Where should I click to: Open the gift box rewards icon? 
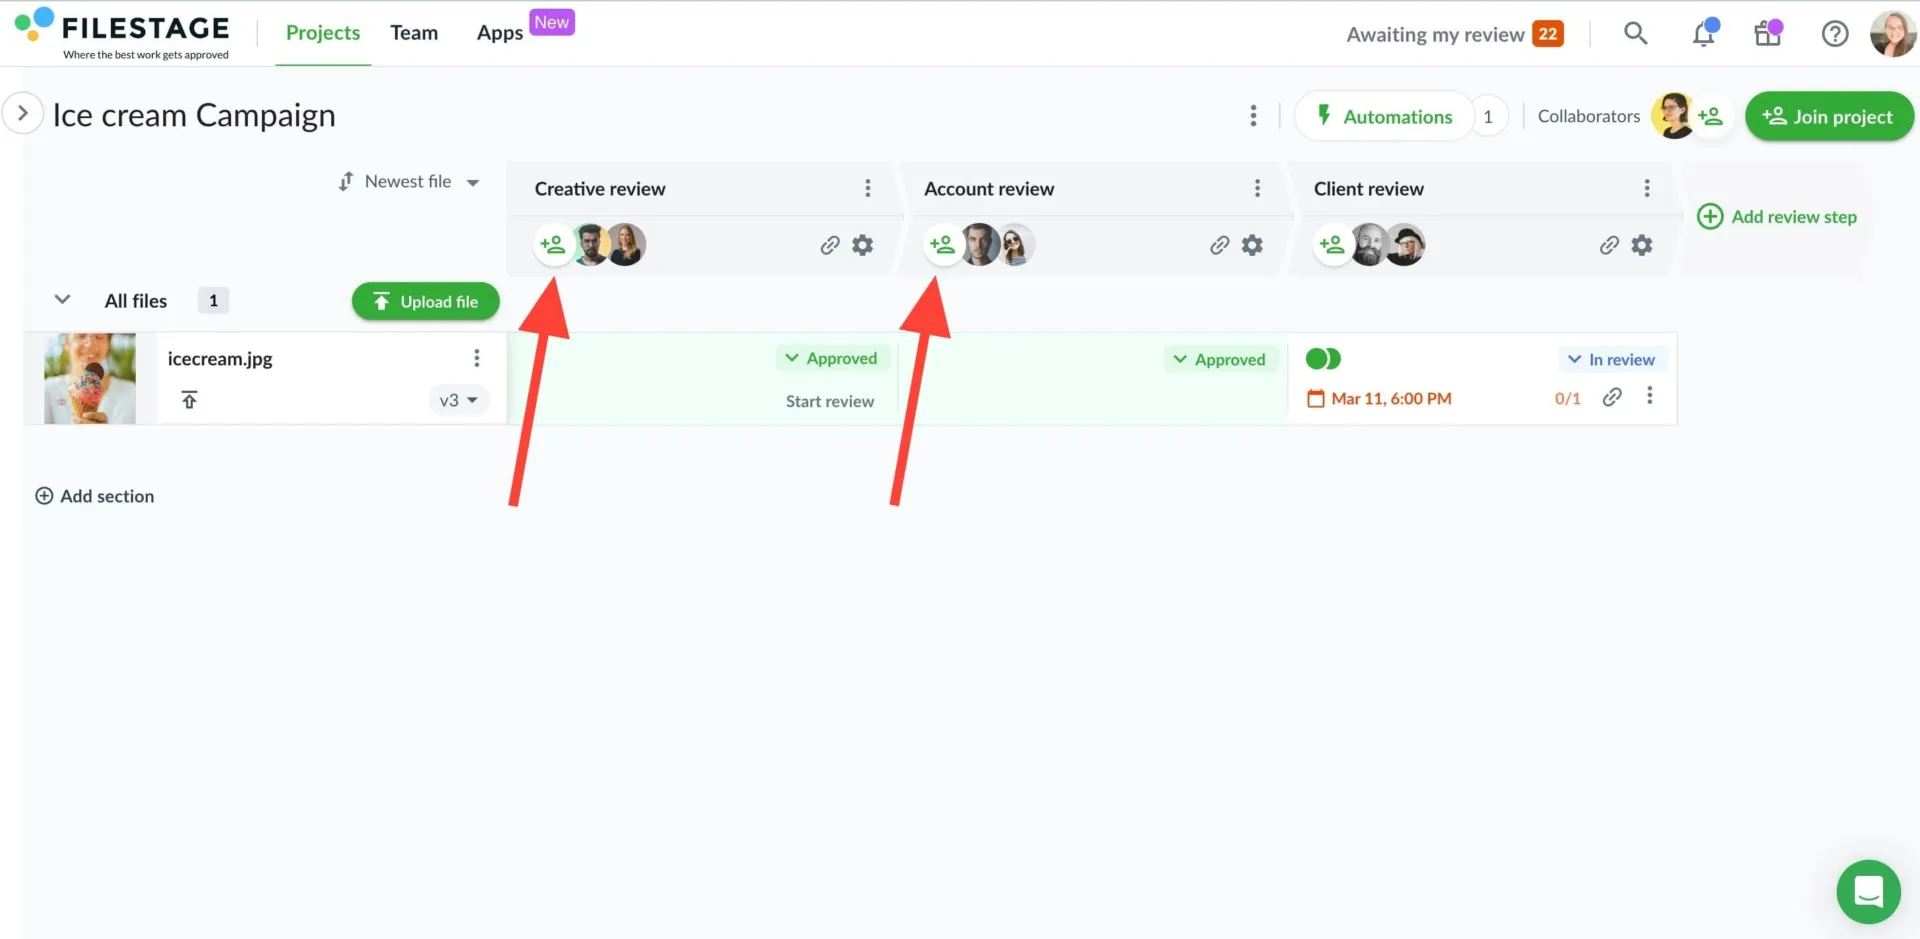(x=1768, y=33)
